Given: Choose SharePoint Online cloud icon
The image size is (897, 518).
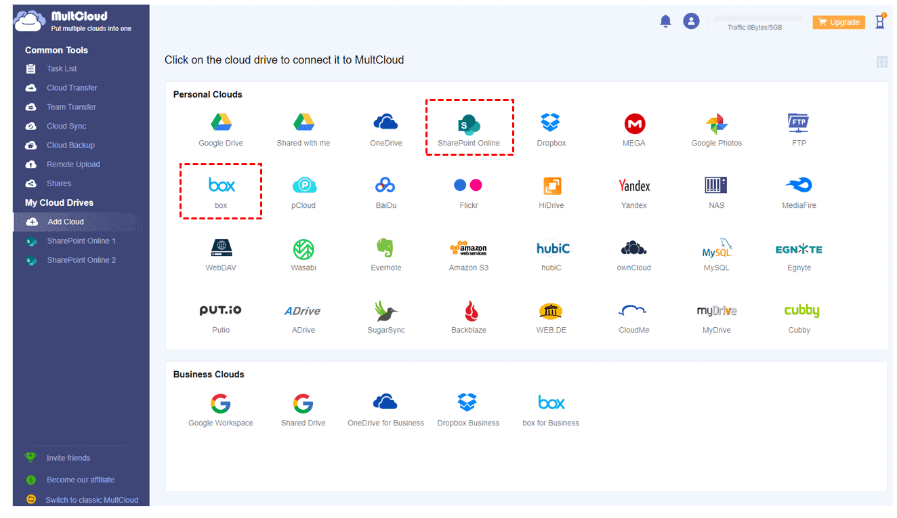Looking at the screenshot, I should pos(469,124).
